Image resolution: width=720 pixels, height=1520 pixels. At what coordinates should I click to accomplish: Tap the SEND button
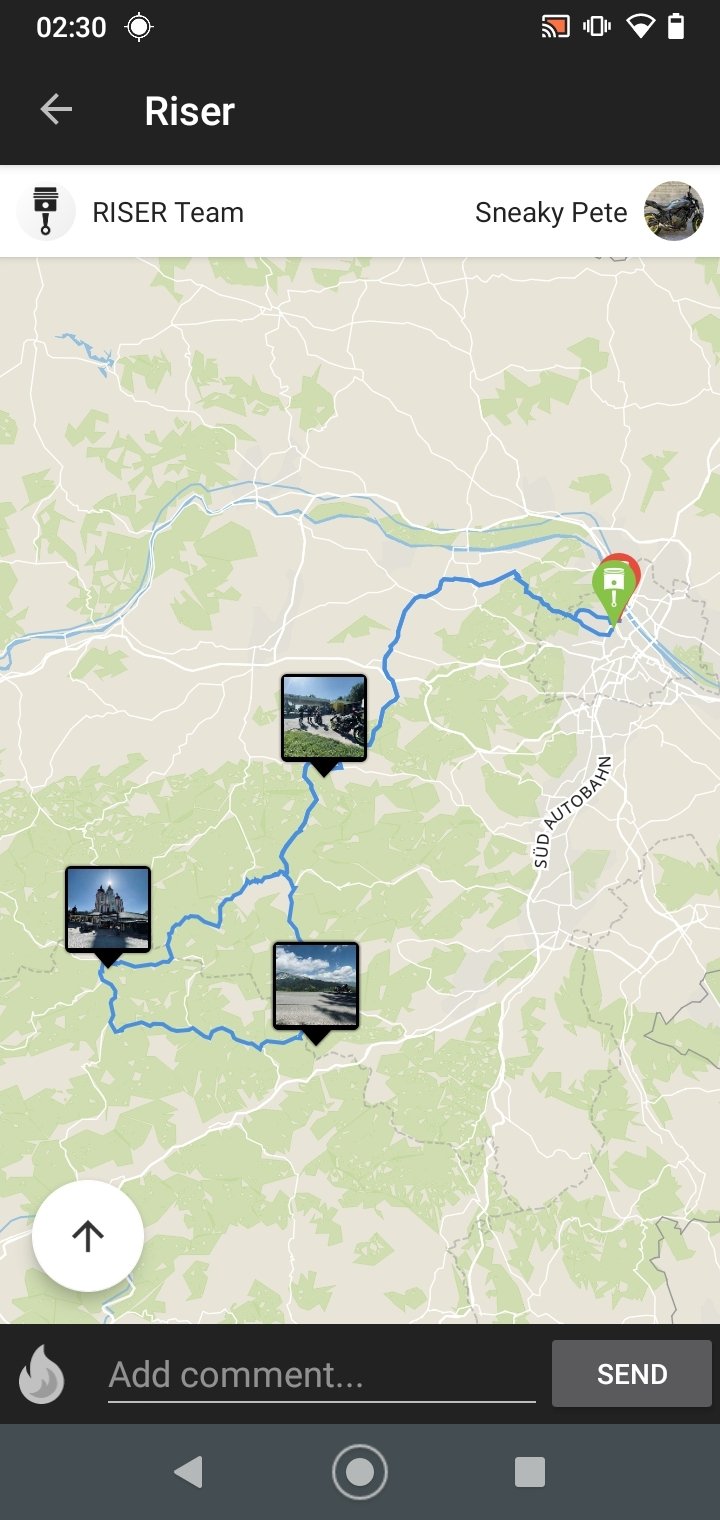pos(632,1374)
